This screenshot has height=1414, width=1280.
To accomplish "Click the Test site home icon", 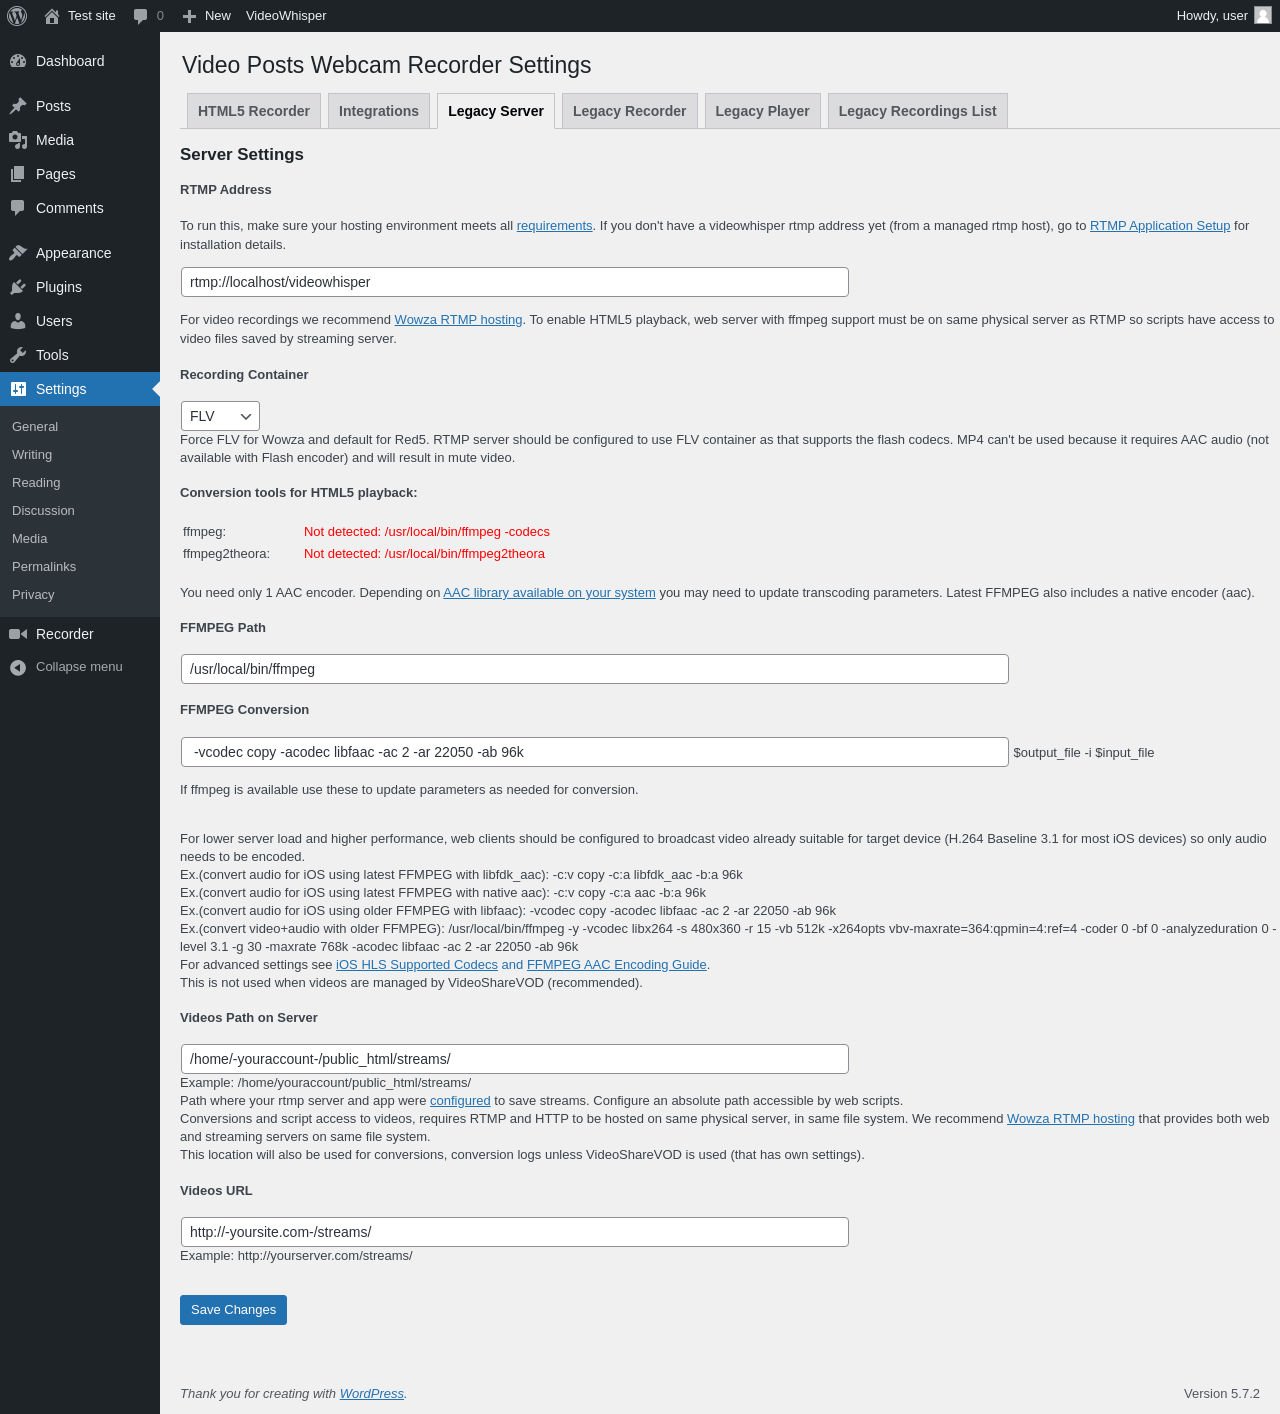I will tap(52, 16).
